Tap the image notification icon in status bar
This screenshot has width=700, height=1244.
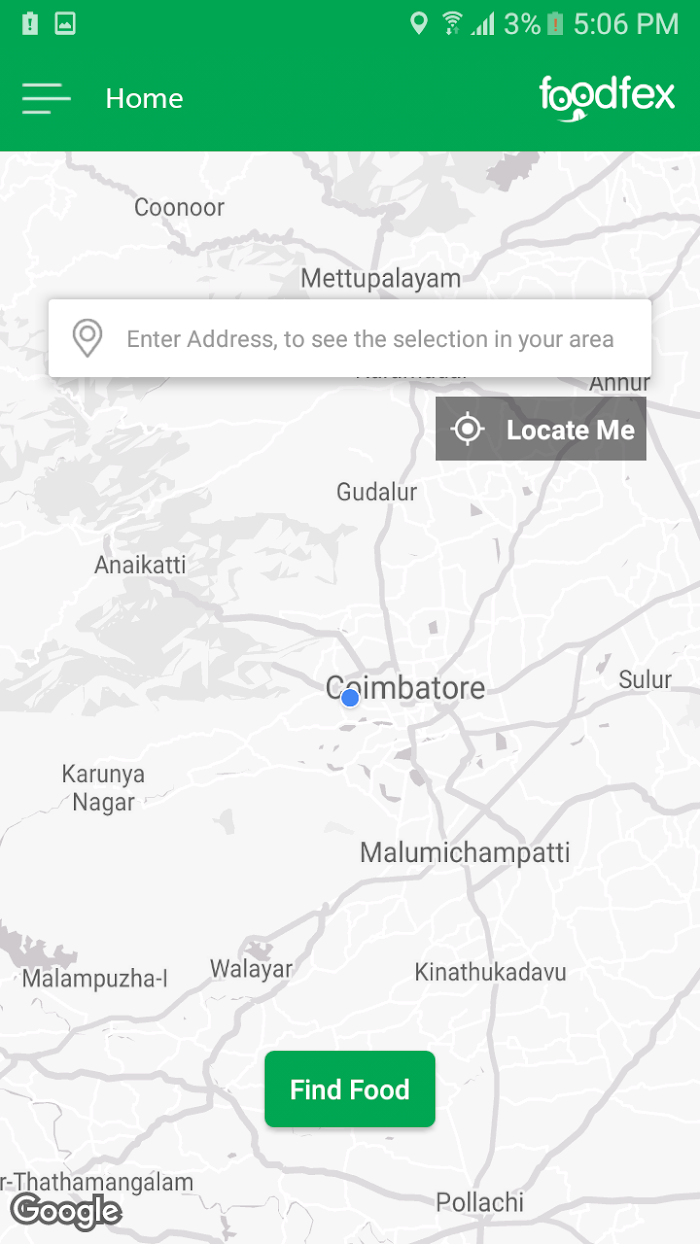point(65,23)
